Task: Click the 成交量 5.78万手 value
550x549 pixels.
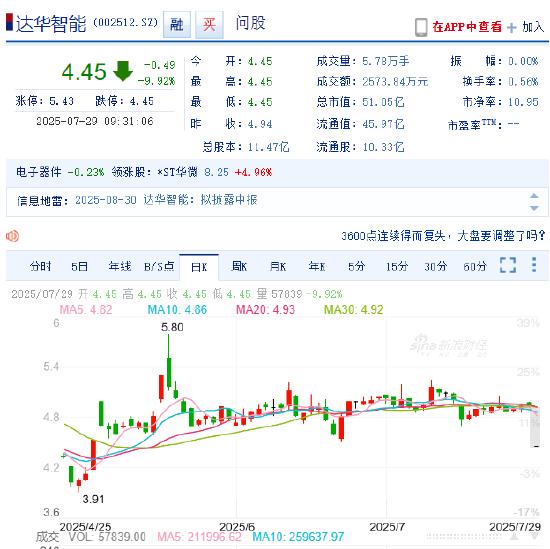Action: pos(385,61)
